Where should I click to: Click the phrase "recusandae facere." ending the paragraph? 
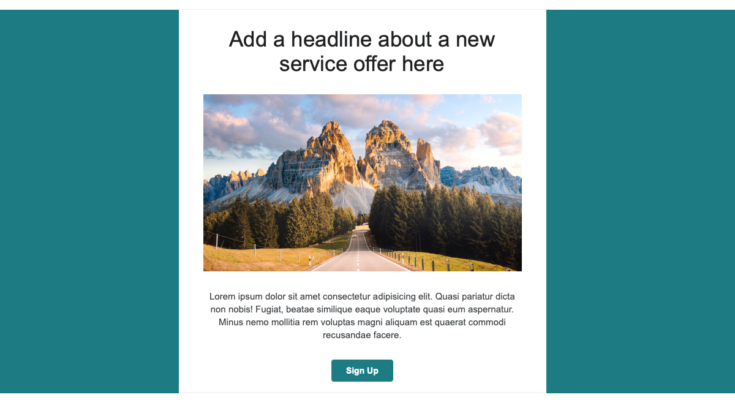tap(362, 335)
